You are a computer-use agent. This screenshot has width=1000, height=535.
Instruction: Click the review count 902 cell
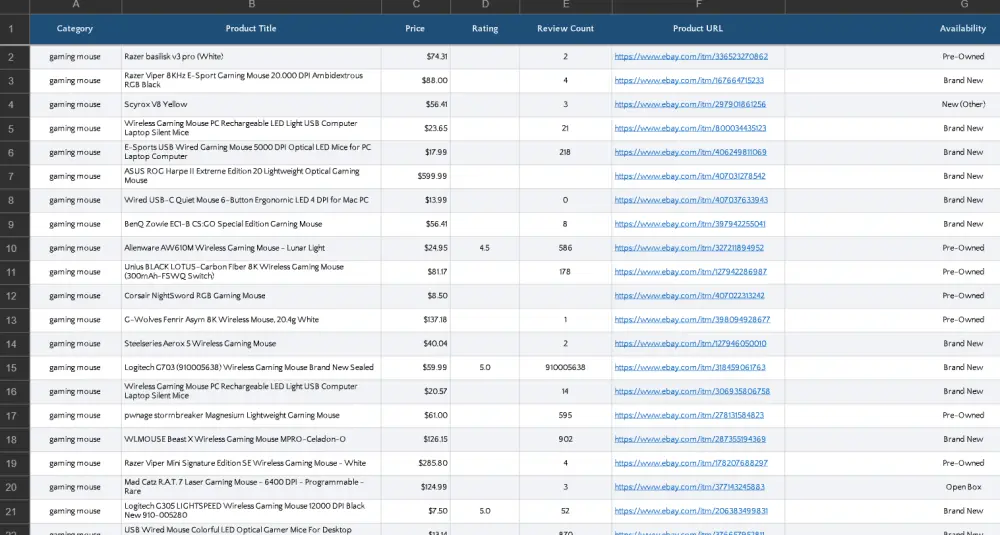(565, 439)
